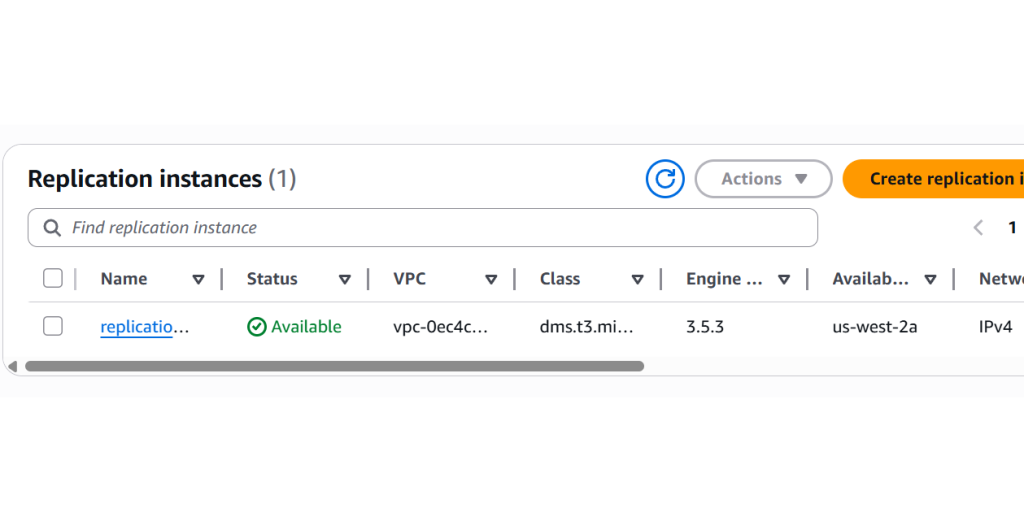
Task: Click the Status column header
Action: 272,279
